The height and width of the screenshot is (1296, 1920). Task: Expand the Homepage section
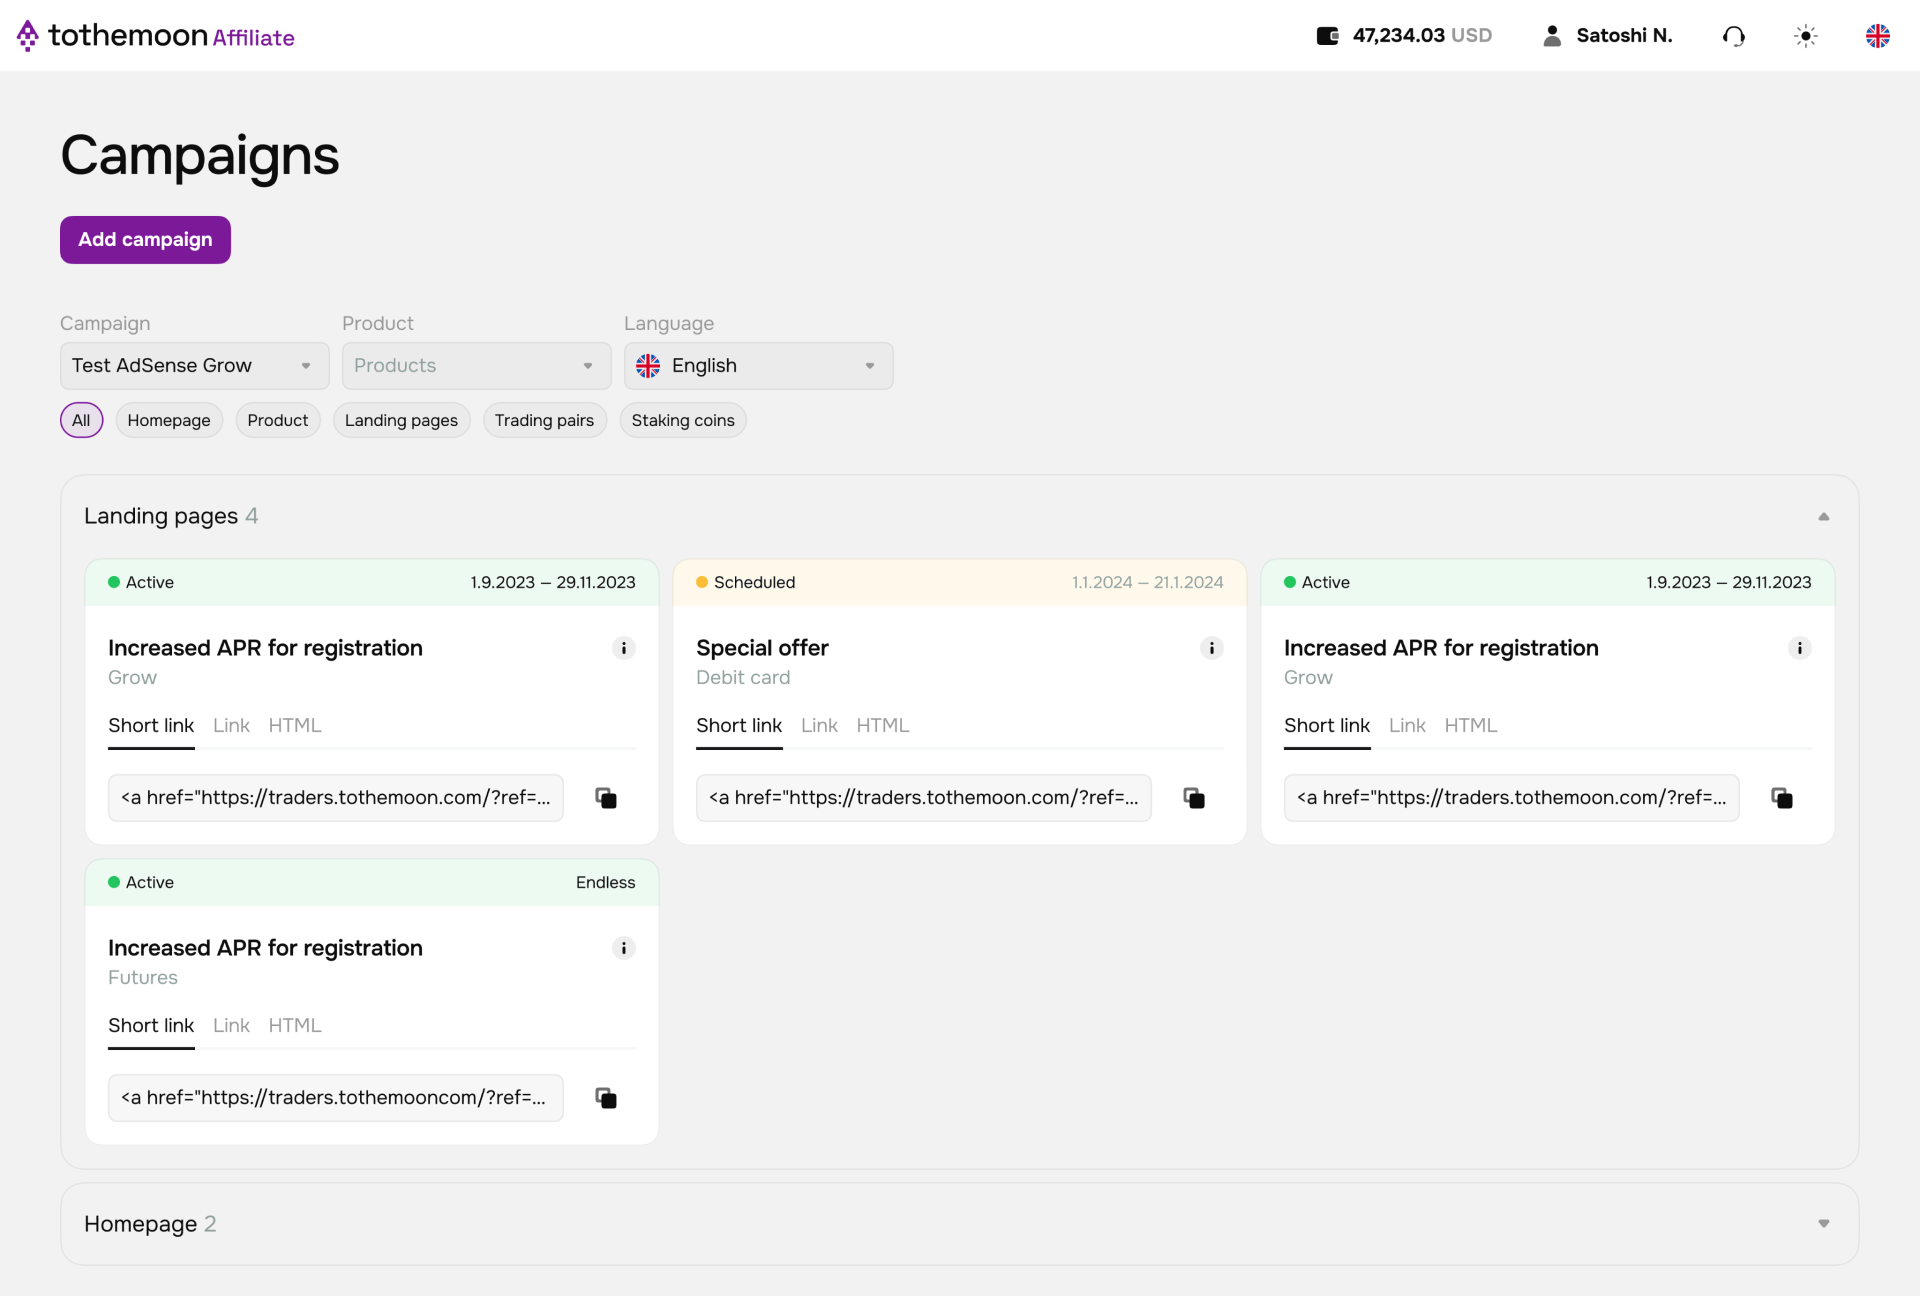(x=1824, y=1224)
